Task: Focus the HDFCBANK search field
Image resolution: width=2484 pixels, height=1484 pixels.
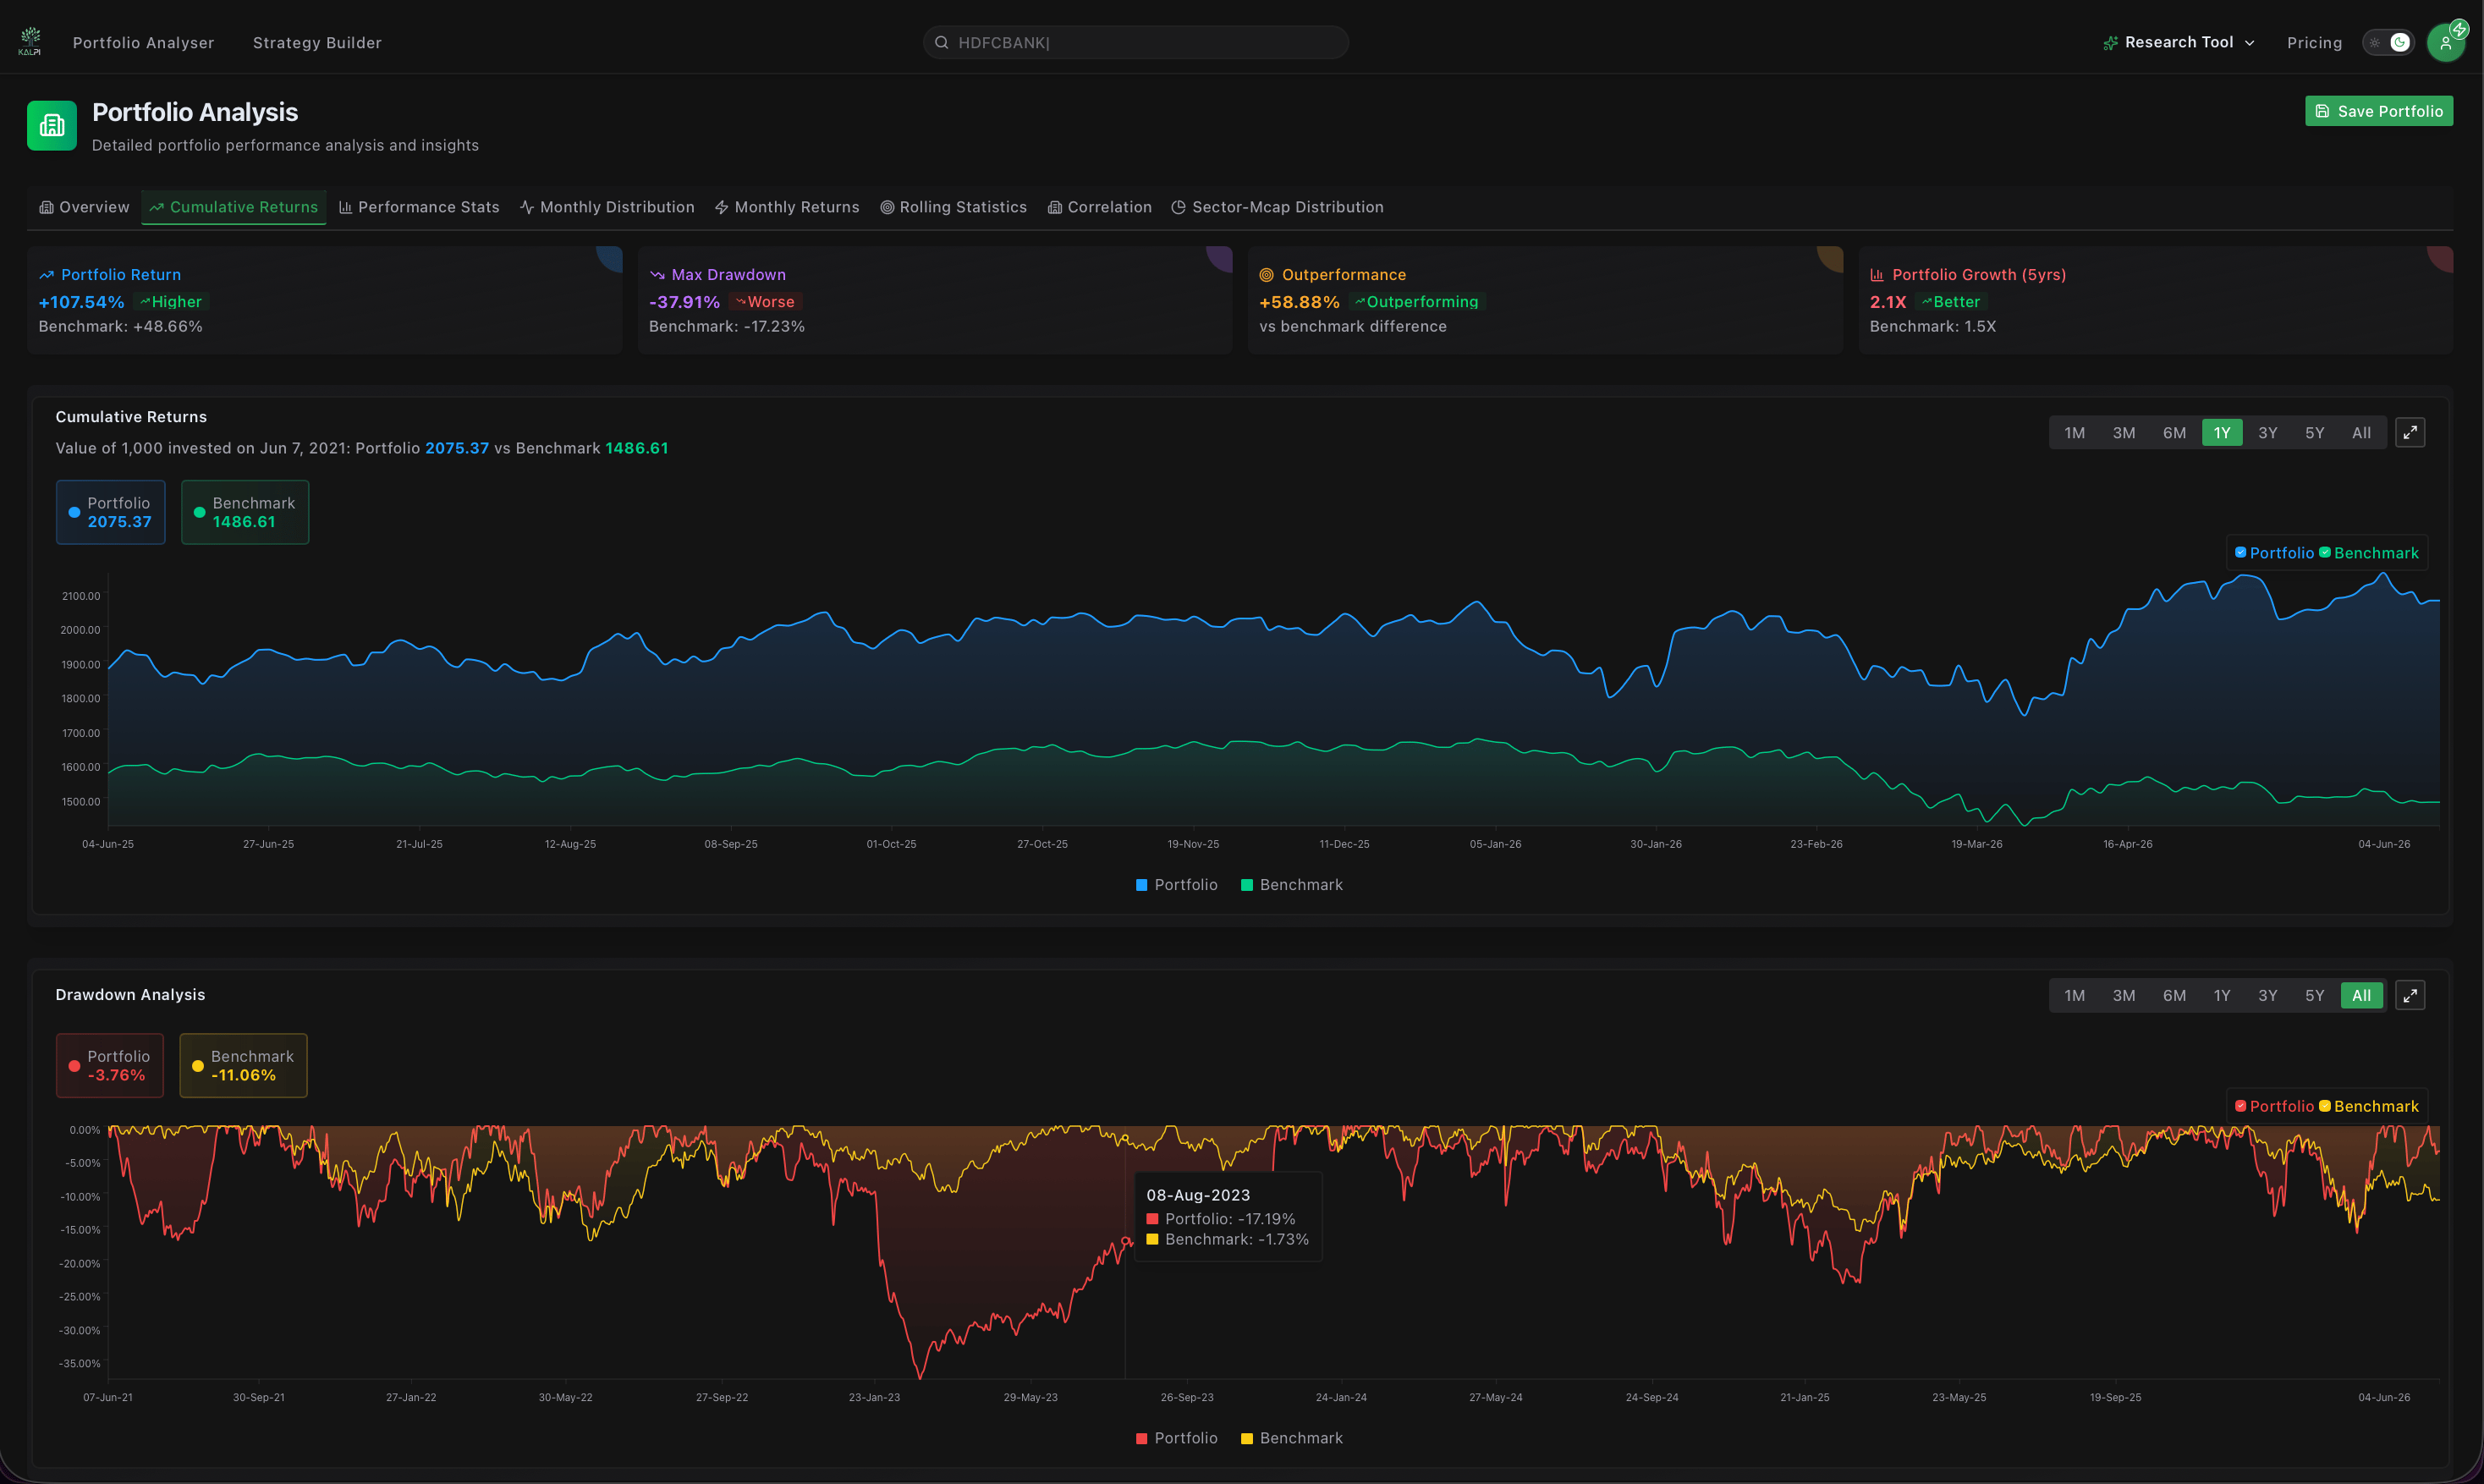Action: click(x=1135, y=42)
